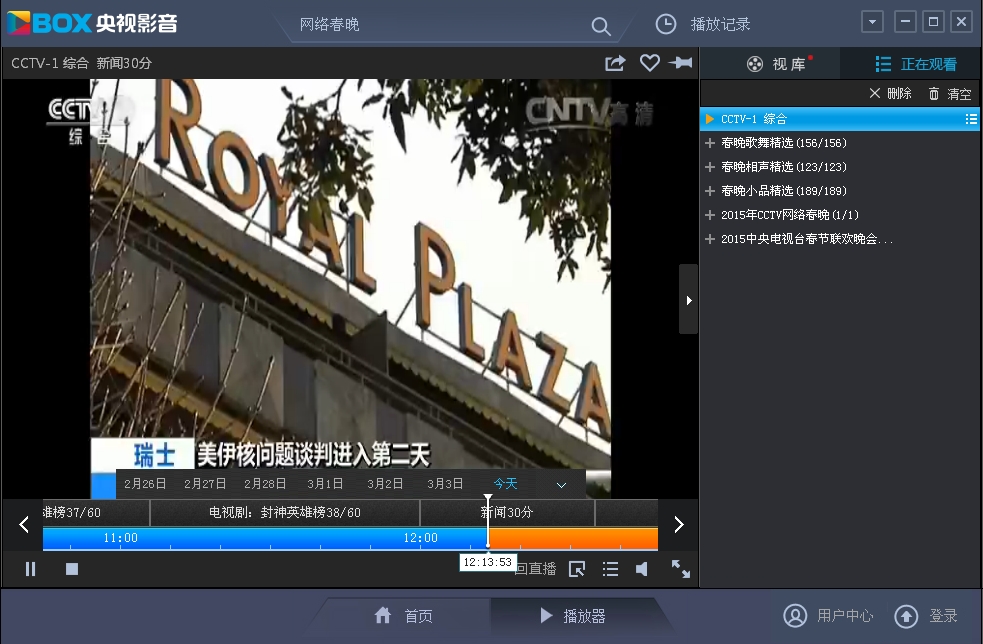The image size is (983, 644).
Task: Pause the live stream
Action: tap(31, 569)
